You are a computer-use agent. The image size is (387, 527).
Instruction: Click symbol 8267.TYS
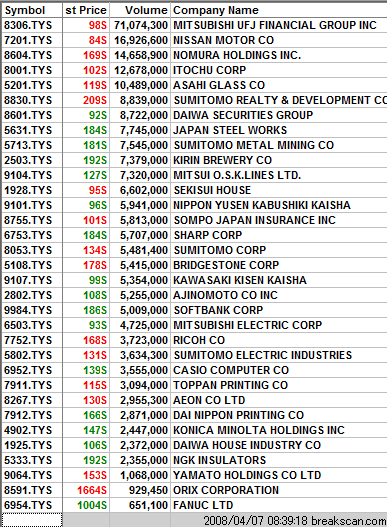click(x=28, y=400)
